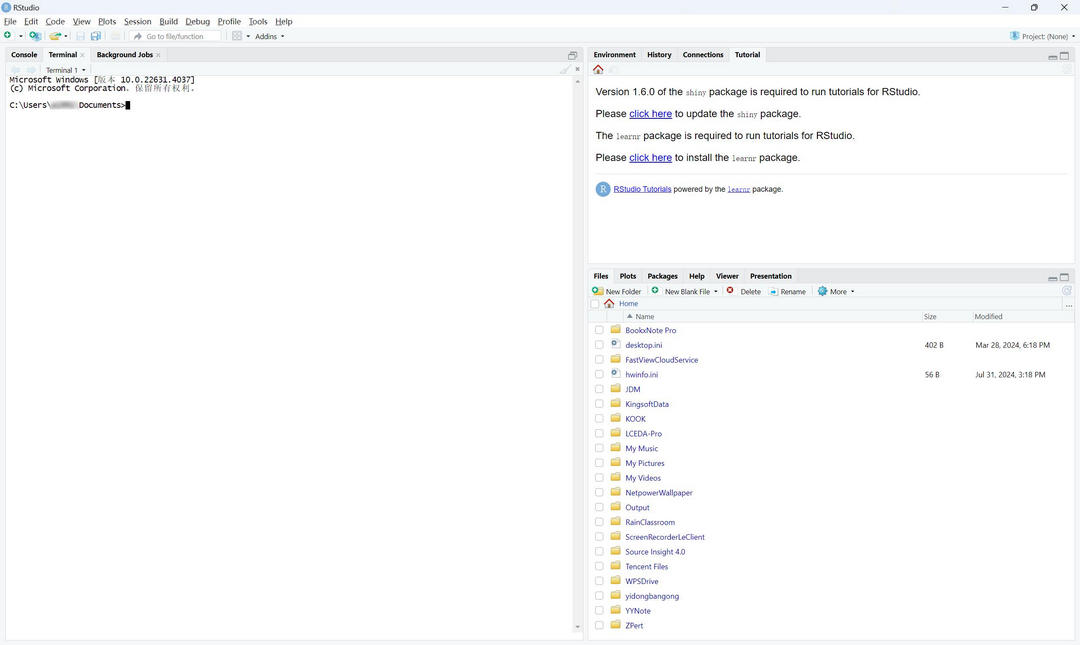Click here to update the shiny package
Image resolution: width=1080 pixels, height=645 pixels.
pyautogui.click(x=651, y=113)
